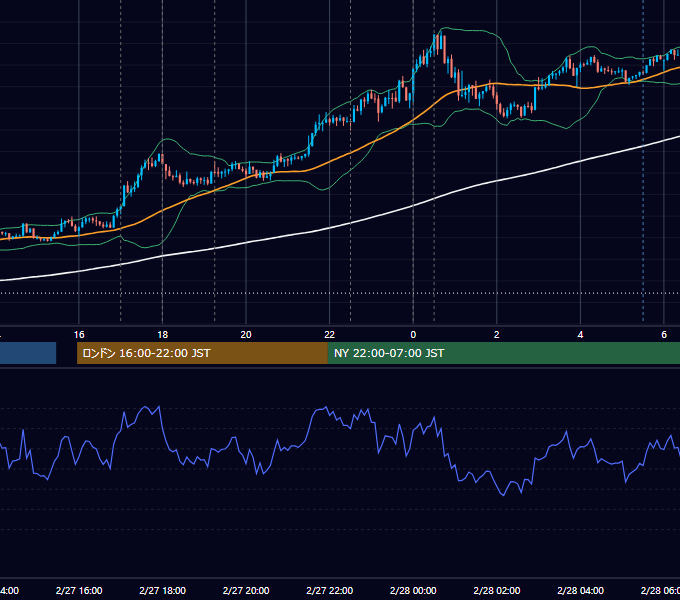Click hour label 0 on price chart axis
Viewport: 680px width, 600px height.
[413, 335]
